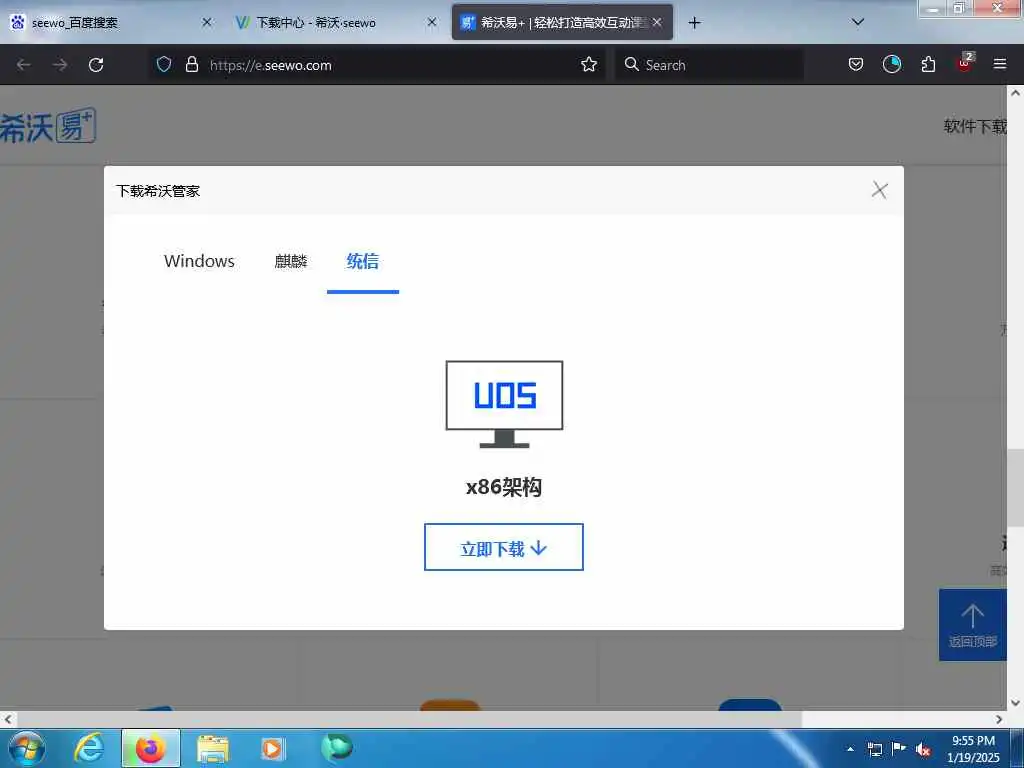The width and height of the screenshot is (1024, 768).
Task: Click the 立即下载 download button
Action: (504, 547)
